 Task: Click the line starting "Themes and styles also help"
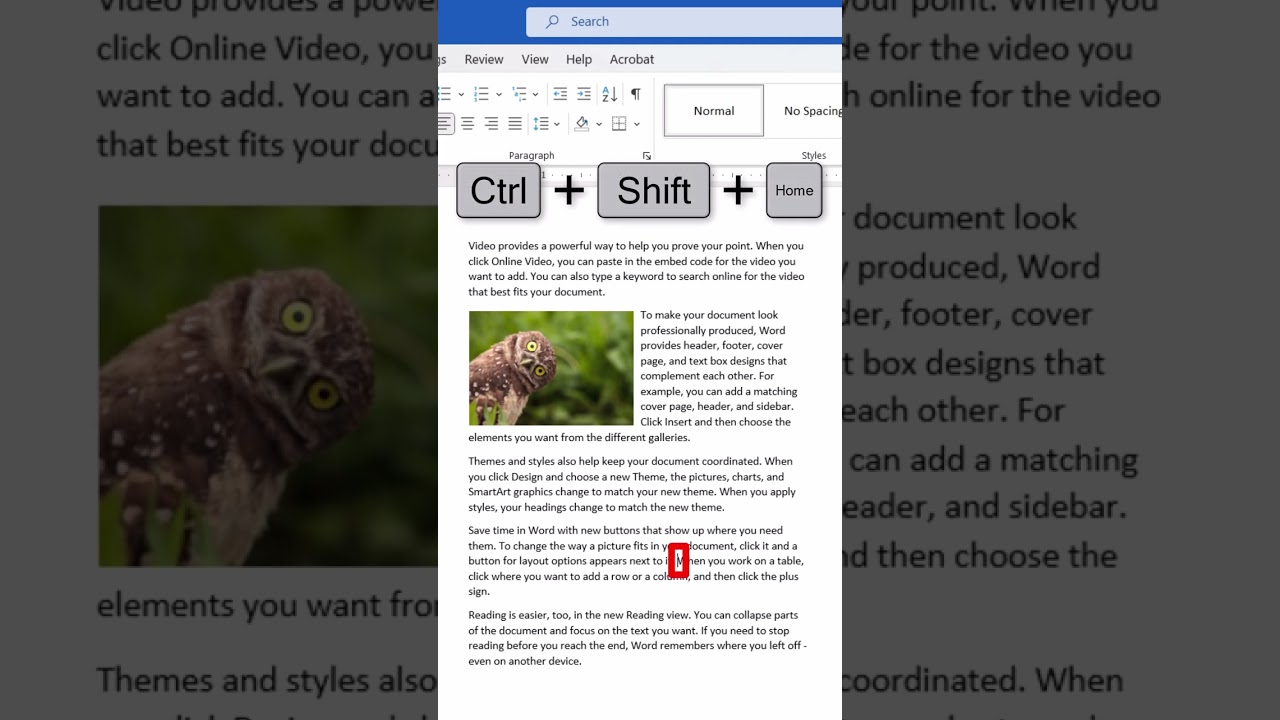point(630,462)
